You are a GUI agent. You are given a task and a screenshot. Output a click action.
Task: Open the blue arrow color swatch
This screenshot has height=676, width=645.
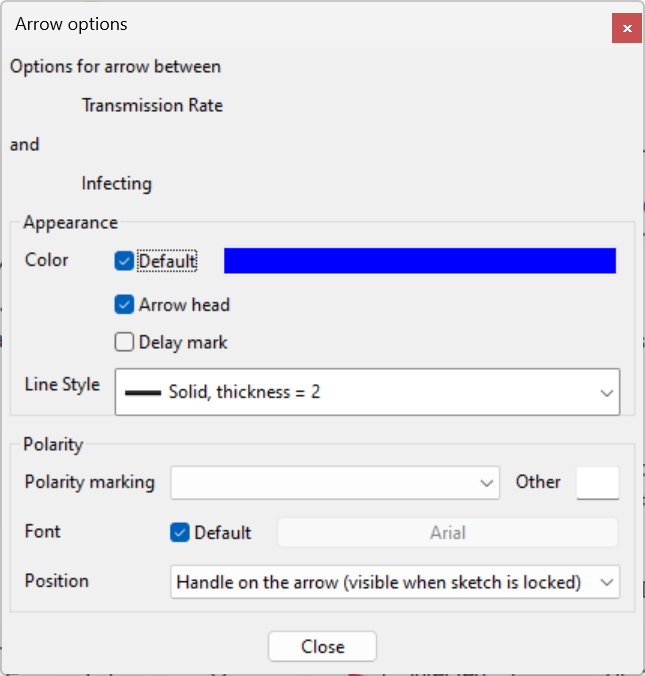419,261
